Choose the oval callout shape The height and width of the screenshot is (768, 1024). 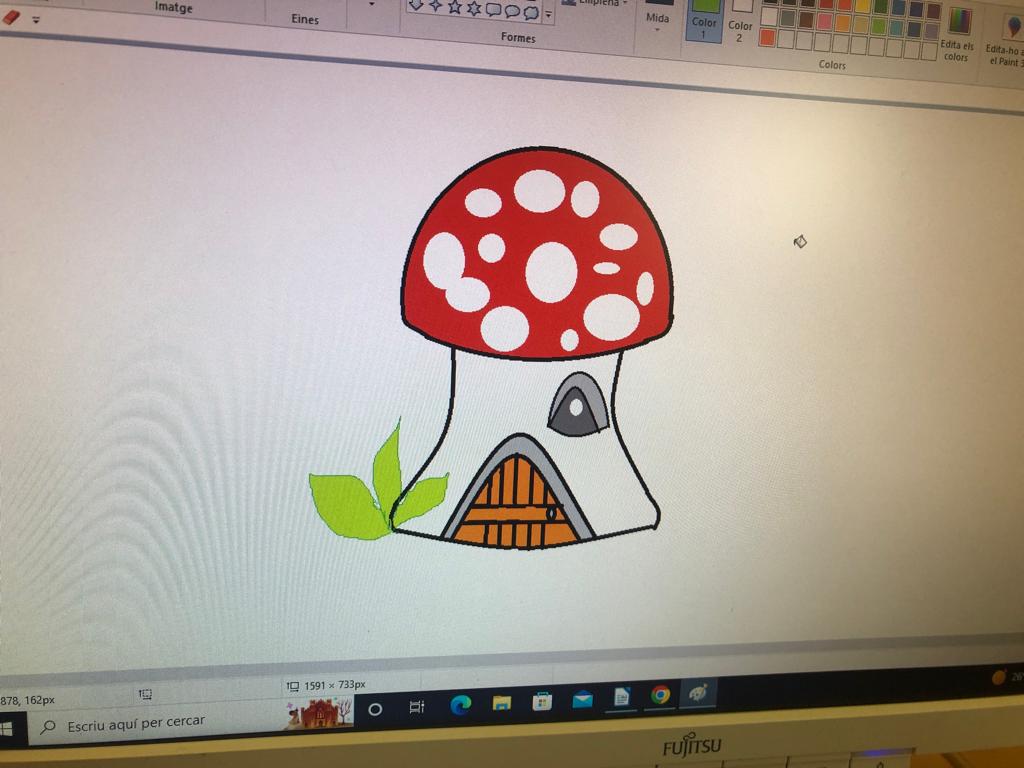(x=512, y=11)
